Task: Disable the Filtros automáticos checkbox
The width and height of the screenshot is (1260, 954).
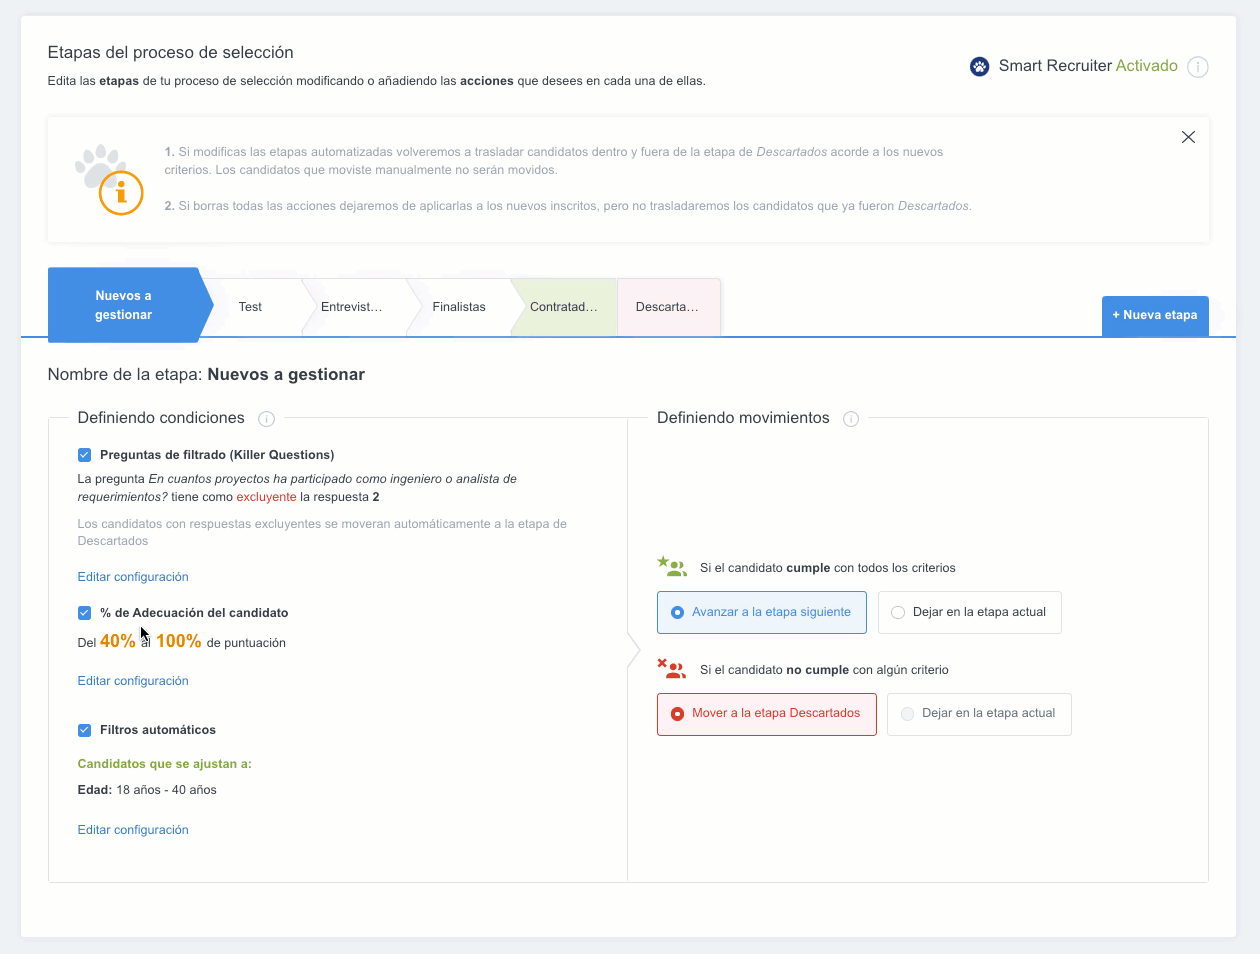Action: coord(85,730)
